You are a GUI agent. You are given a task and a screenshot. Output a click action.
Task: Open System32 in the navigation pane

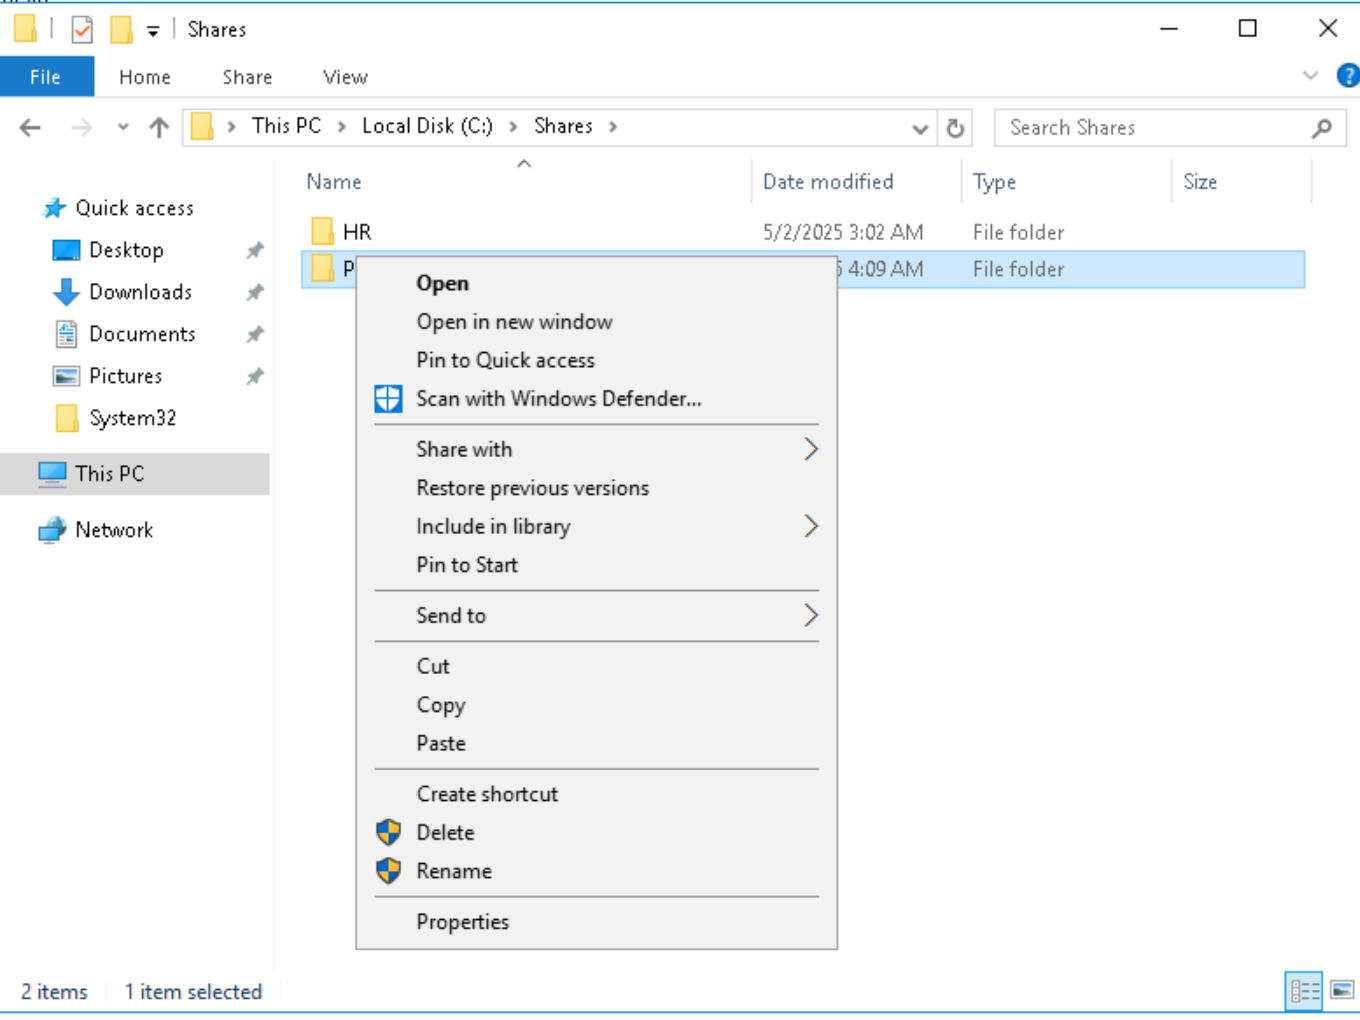(132, 418)
